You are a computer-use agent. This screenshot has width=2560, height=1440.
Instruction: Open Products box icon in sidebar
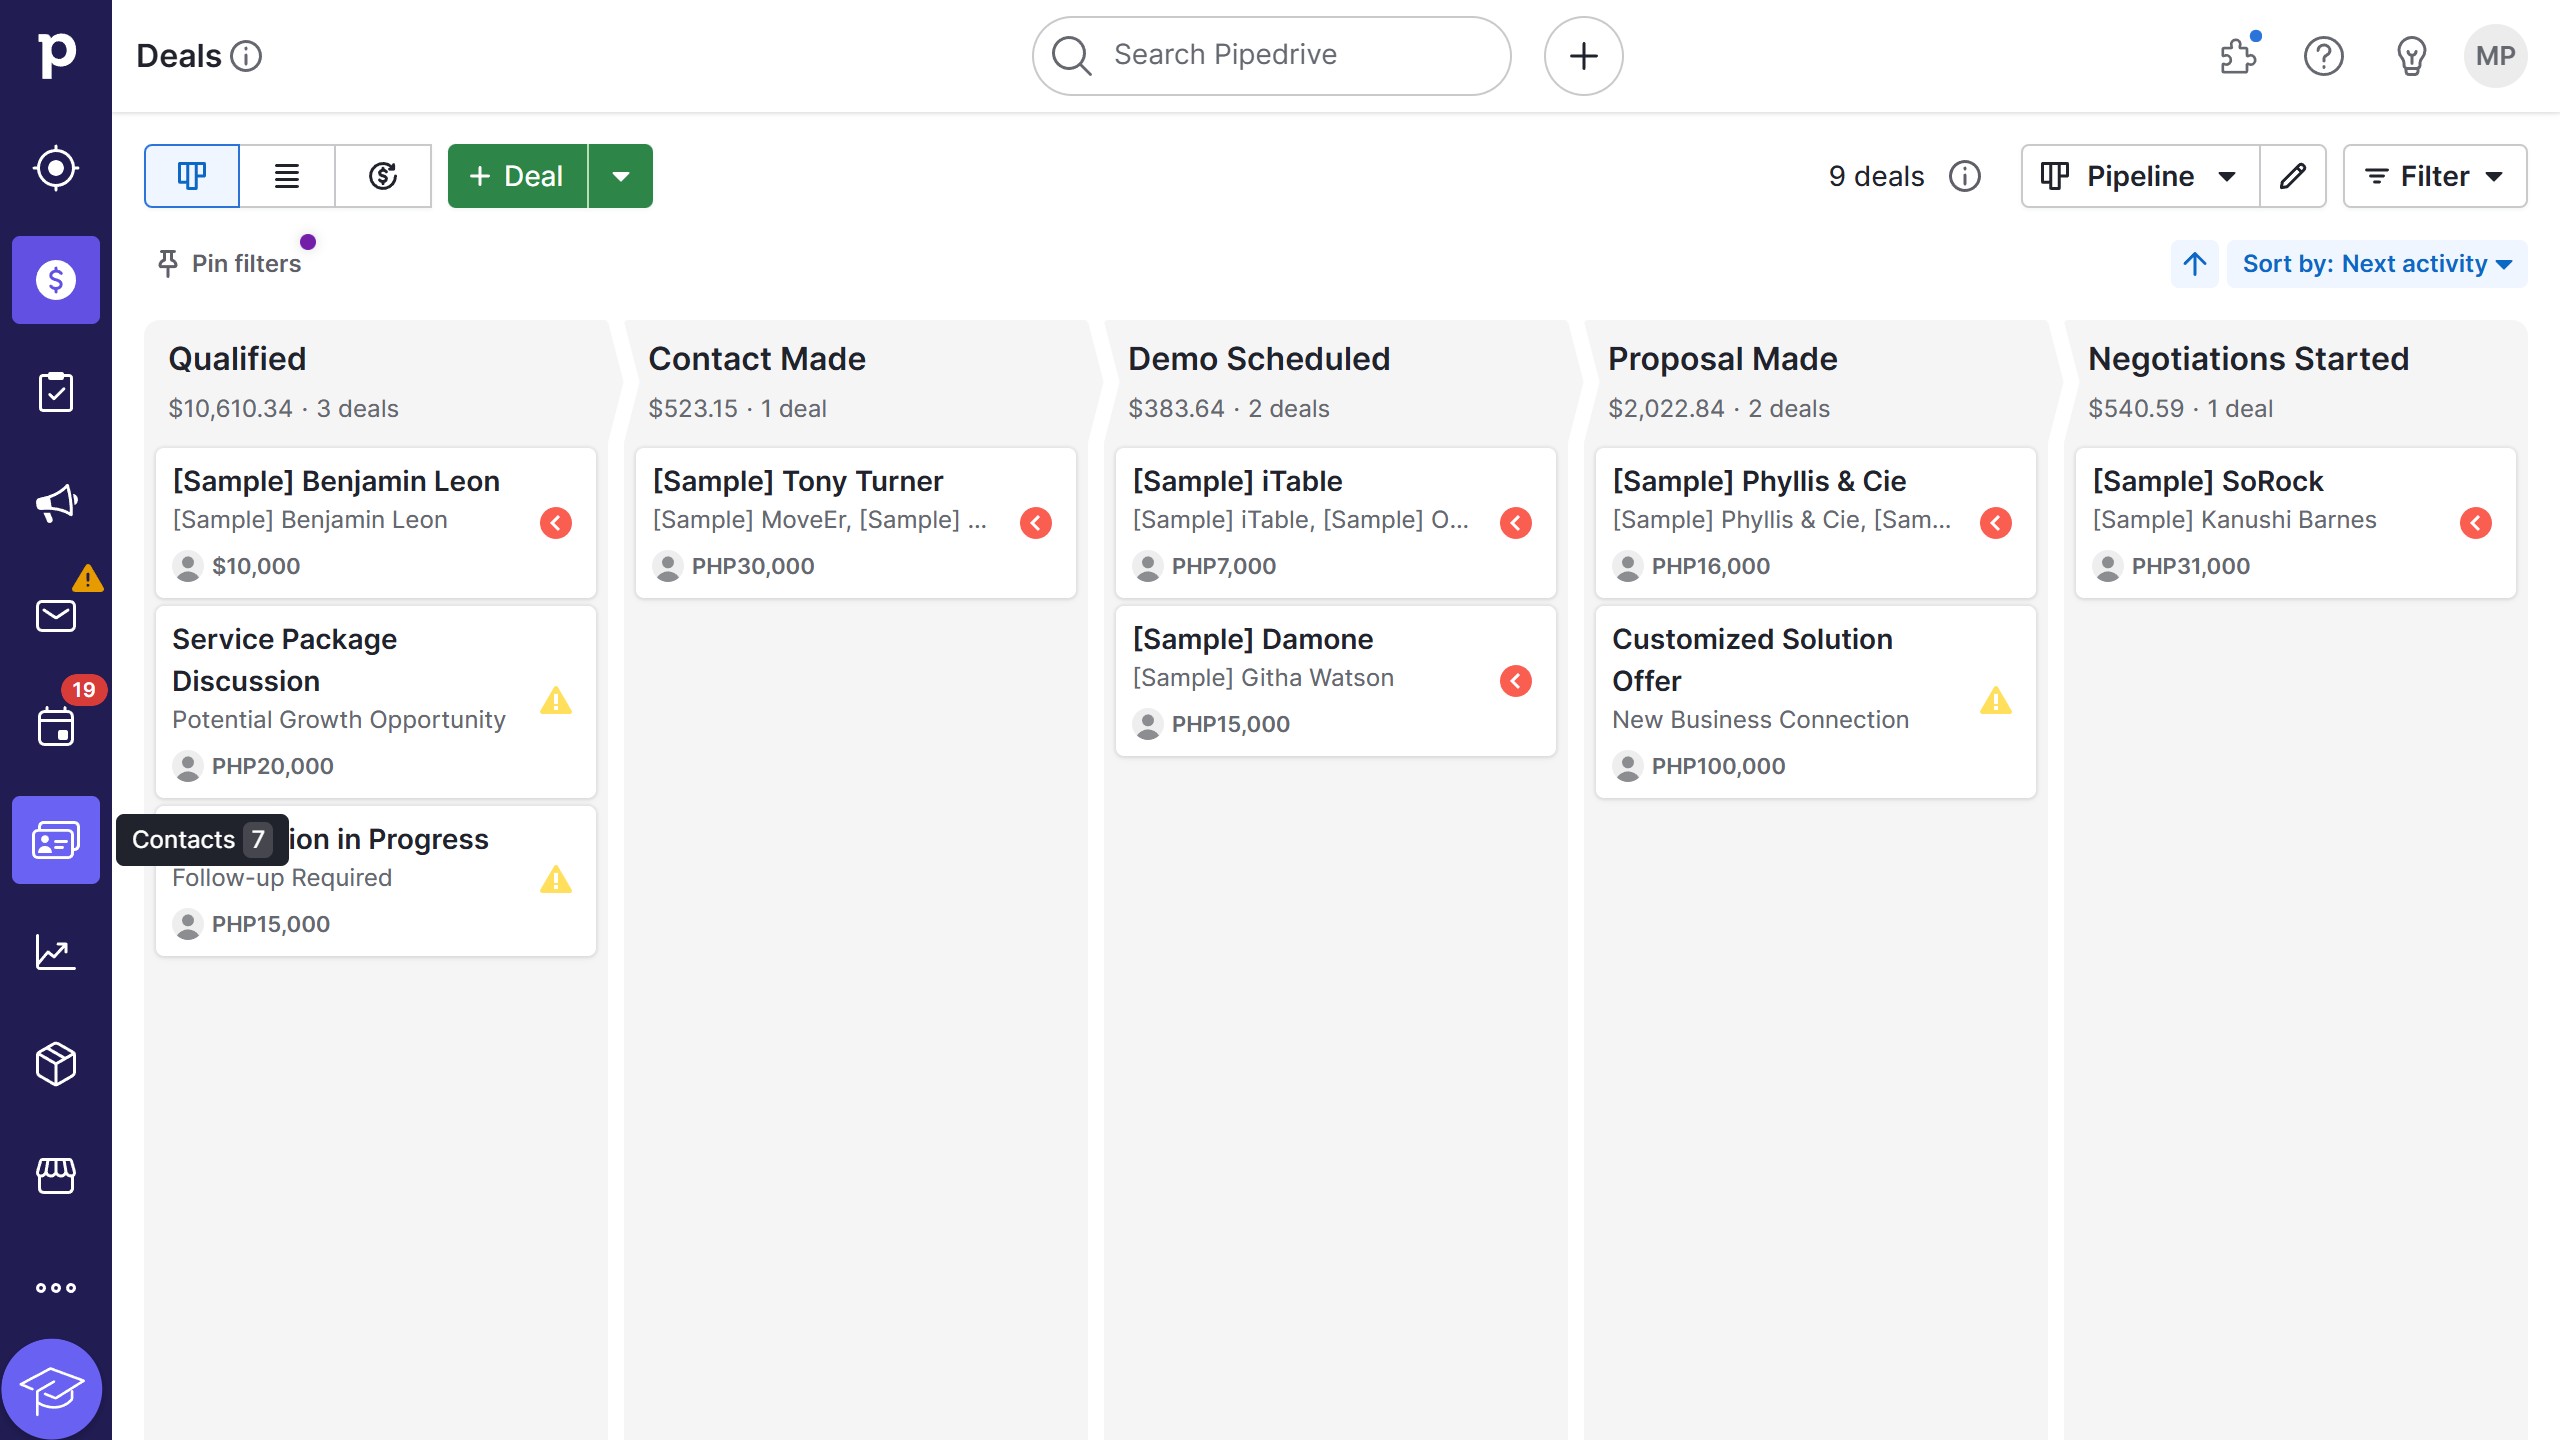(56, 1064)
